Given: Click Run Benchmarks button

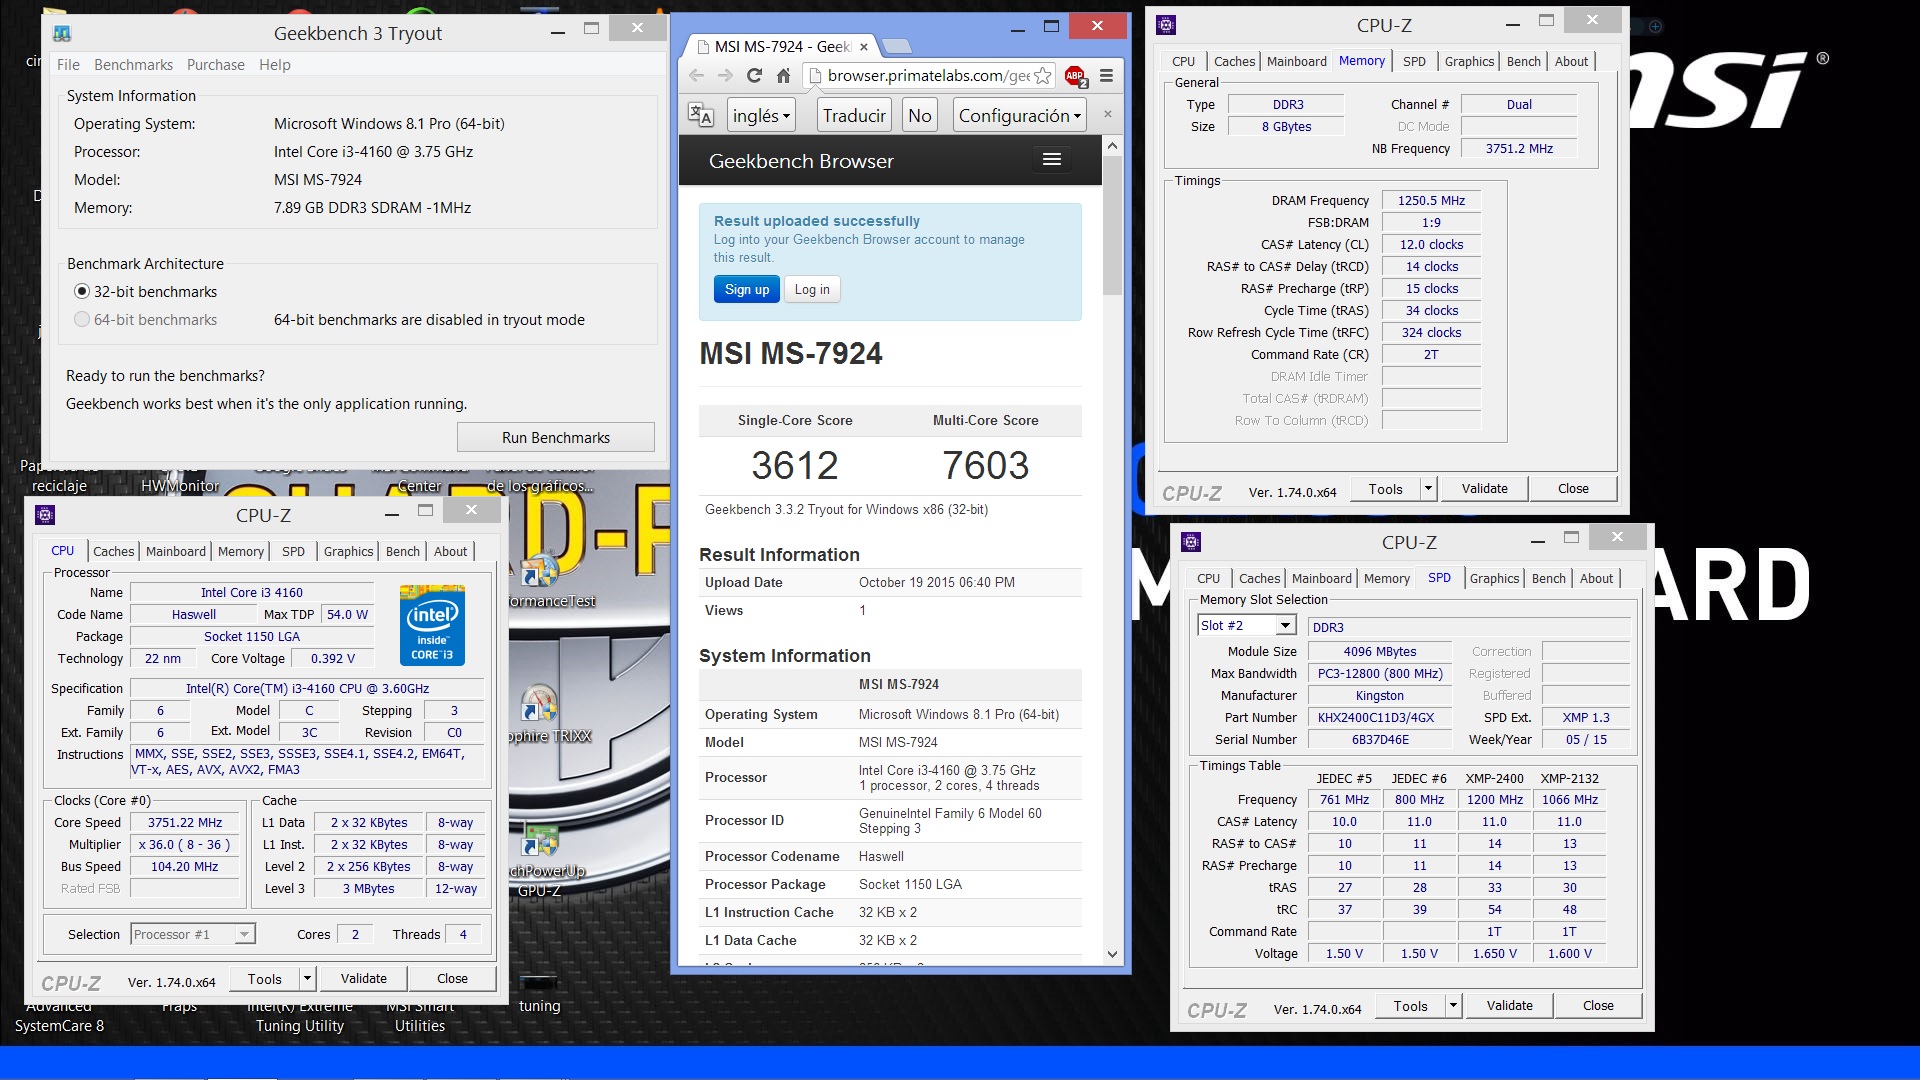Looking at the screenshot, I should [x=556, y=438].
